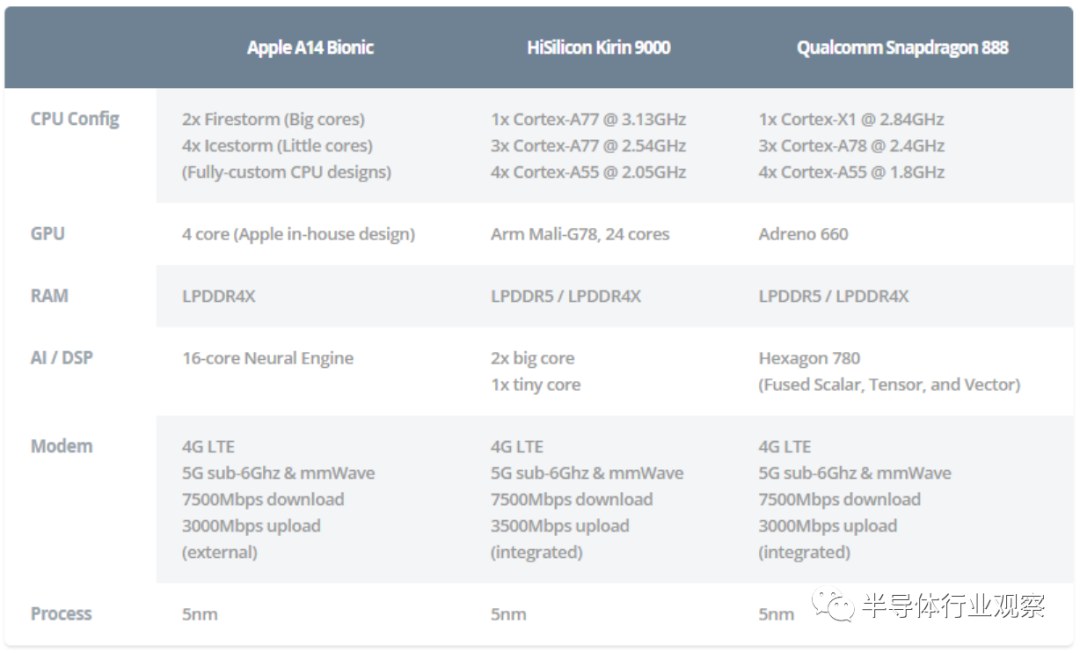Click "5nm" in Kirin 9000 column
This screenshot has height=653, width=1080.
508,614
